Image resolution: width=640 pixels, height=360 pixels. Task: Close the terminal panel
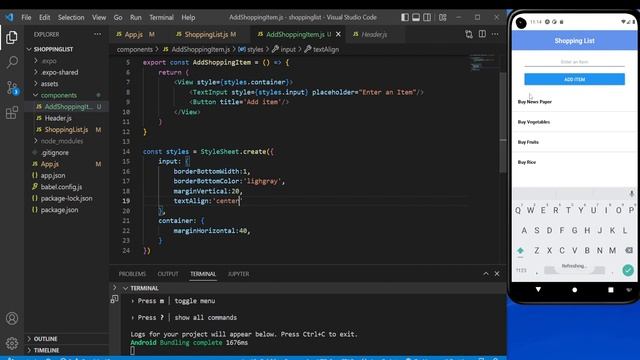coord(497,273)
